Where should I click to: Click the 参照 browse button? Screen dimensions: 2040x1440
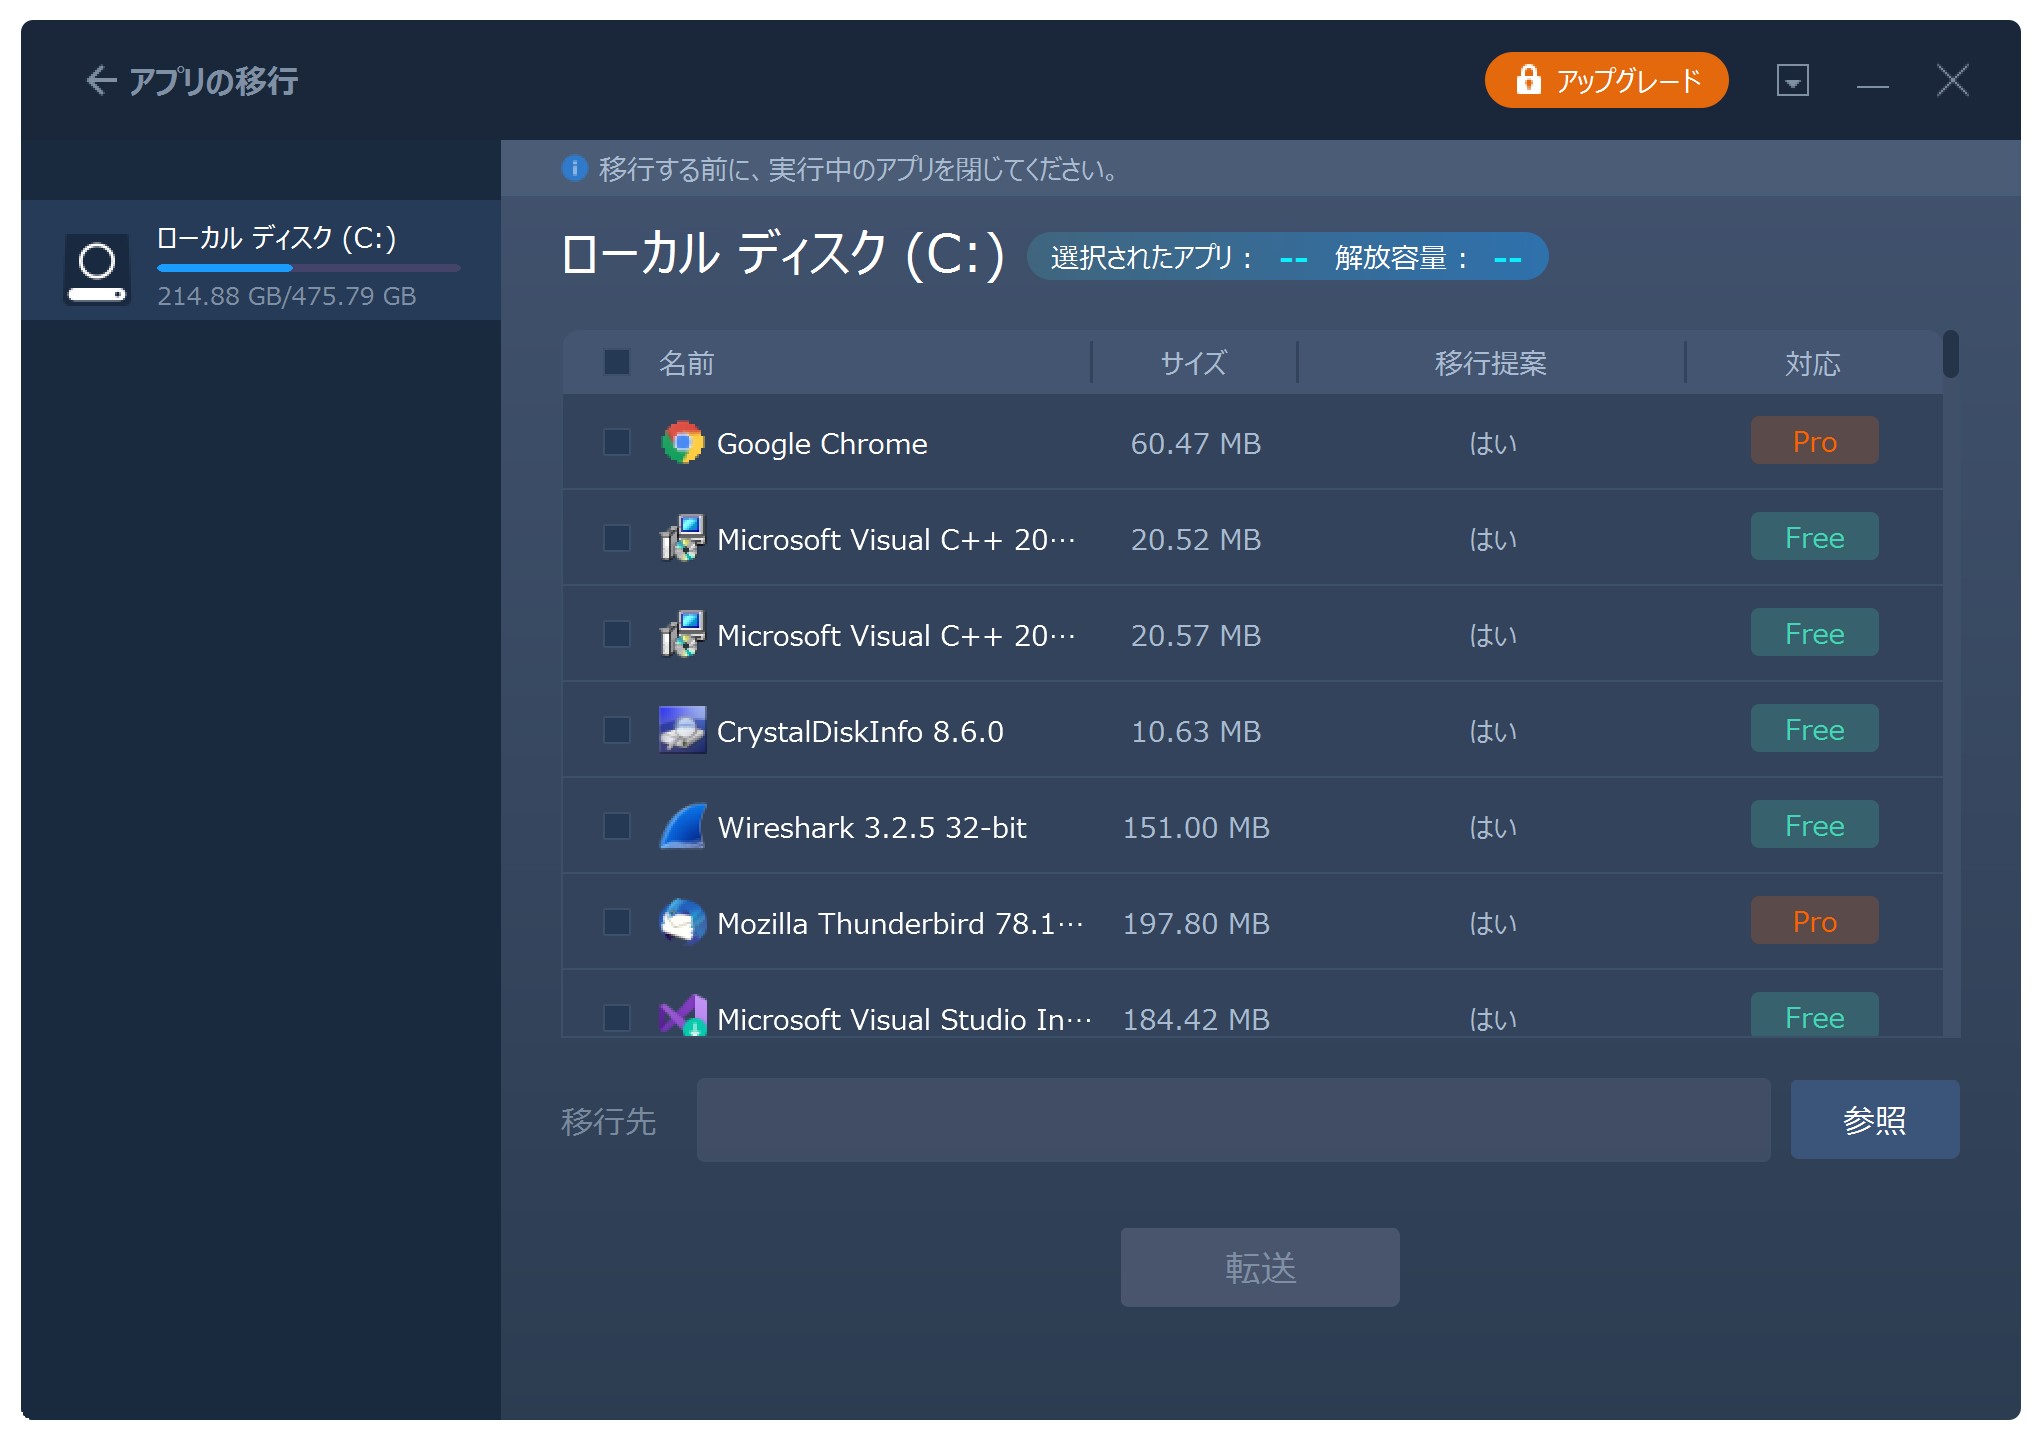(x=1875, y=1120)
